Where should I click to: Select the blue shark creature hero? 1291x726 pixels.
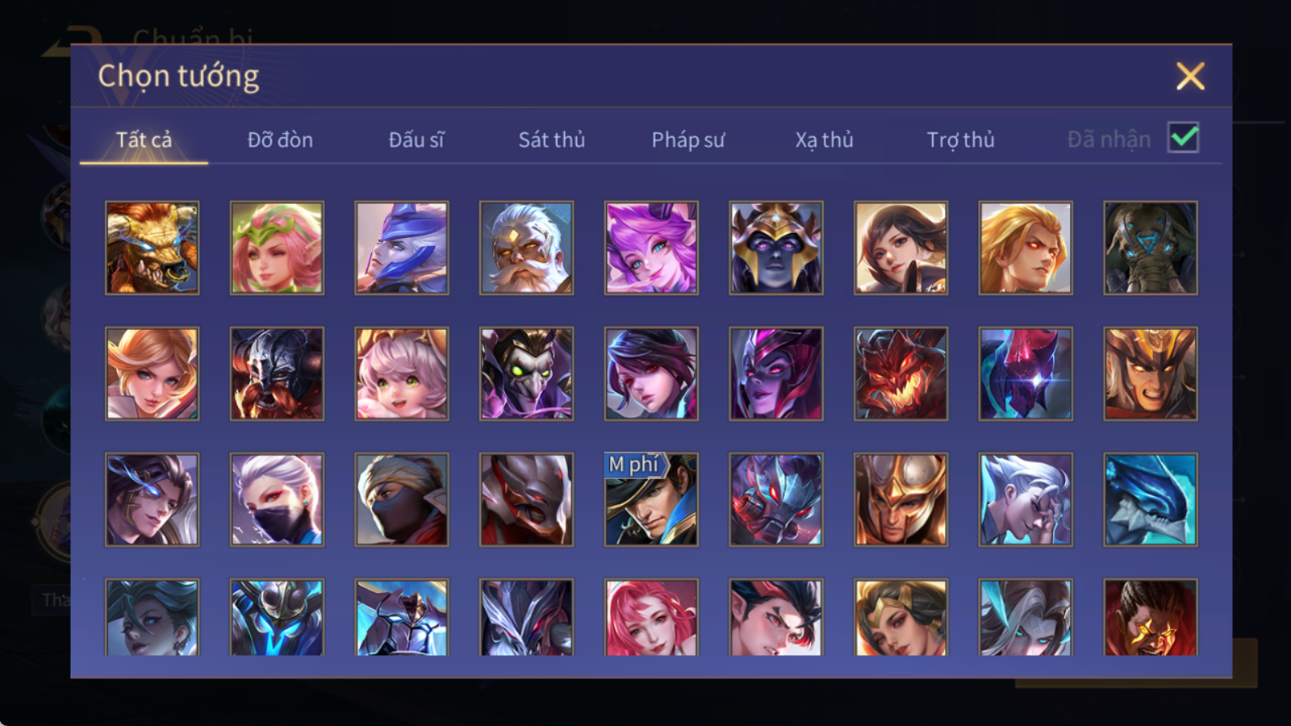pyautogui.click(x=1150, y=500)
